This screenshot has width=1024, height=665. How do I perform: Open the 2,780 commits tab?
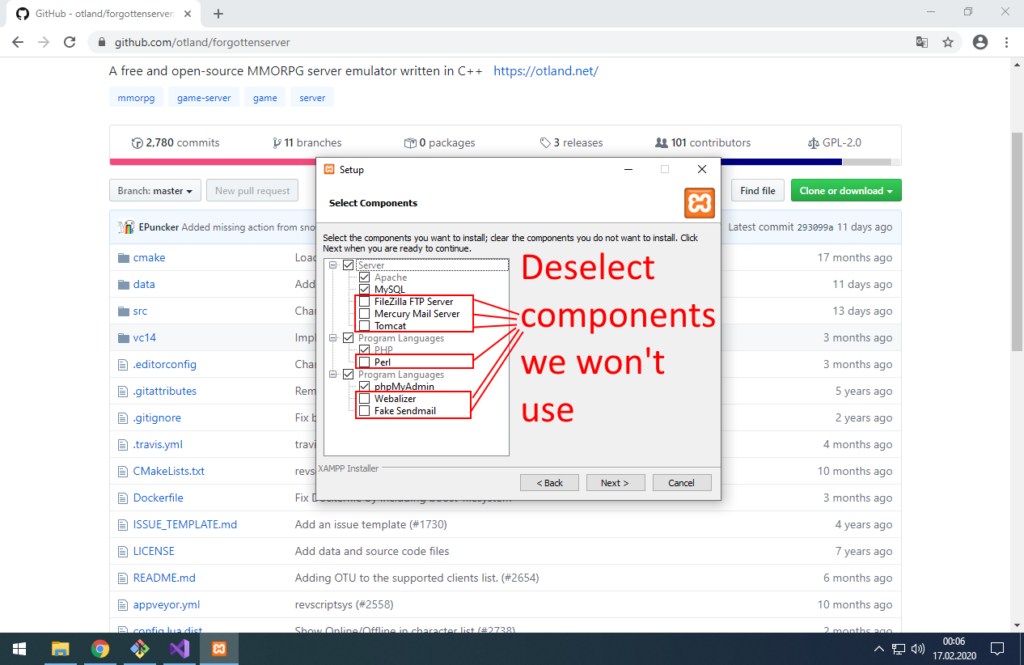(x=175, y=142)
